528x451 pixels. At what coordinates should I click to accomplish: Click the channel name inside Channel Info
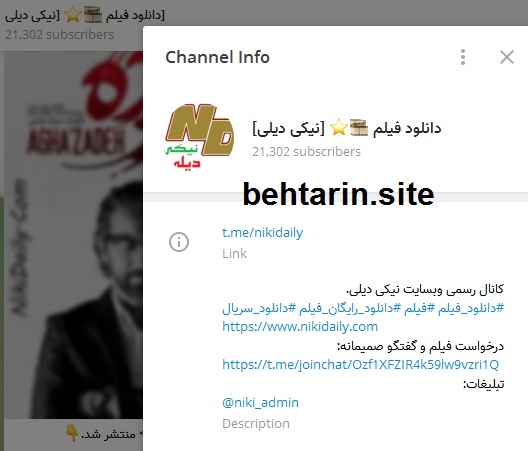pyautogui.click(x=346, y=128)
